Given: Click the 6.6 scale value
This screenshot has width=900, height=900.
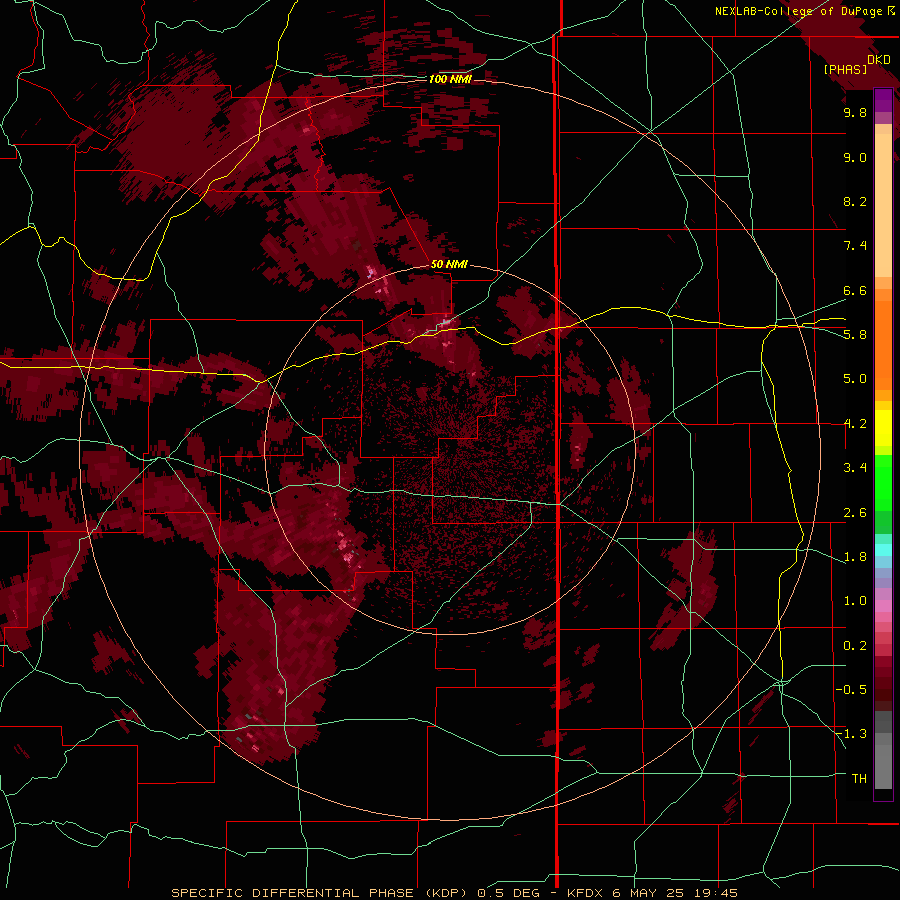Looking at the screenshot, I should click(855, 290).
